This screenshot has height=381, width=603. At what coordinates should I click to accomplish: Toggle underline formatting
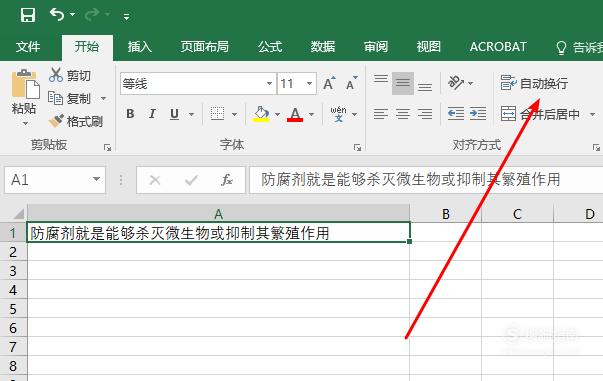tap(175, 114)
